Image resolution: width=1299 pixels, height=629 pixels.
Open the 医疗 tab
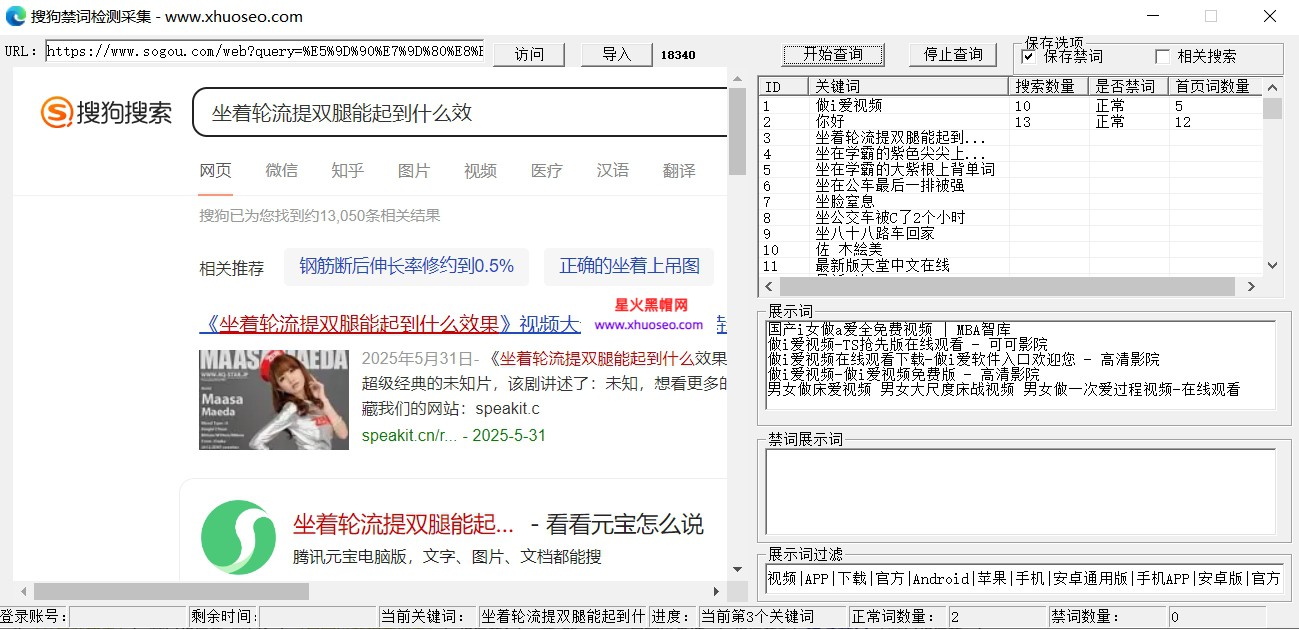tap(546, 170)
